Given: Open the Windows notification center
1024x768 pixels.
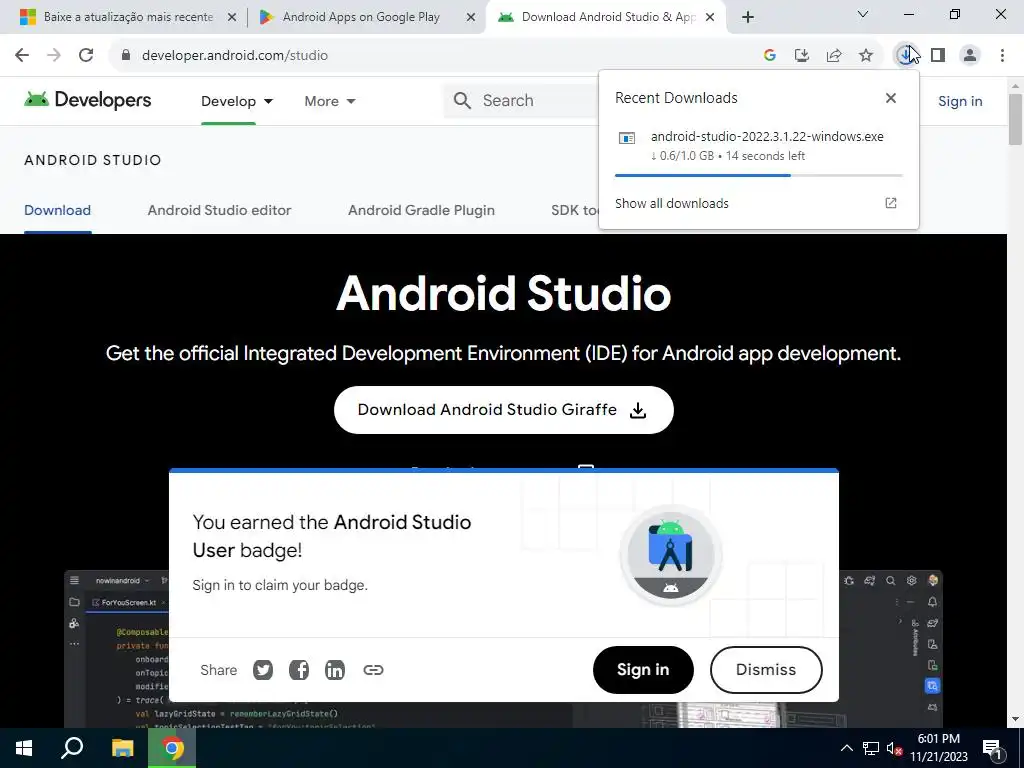Looking at the screenshot, I should [992, 748].
